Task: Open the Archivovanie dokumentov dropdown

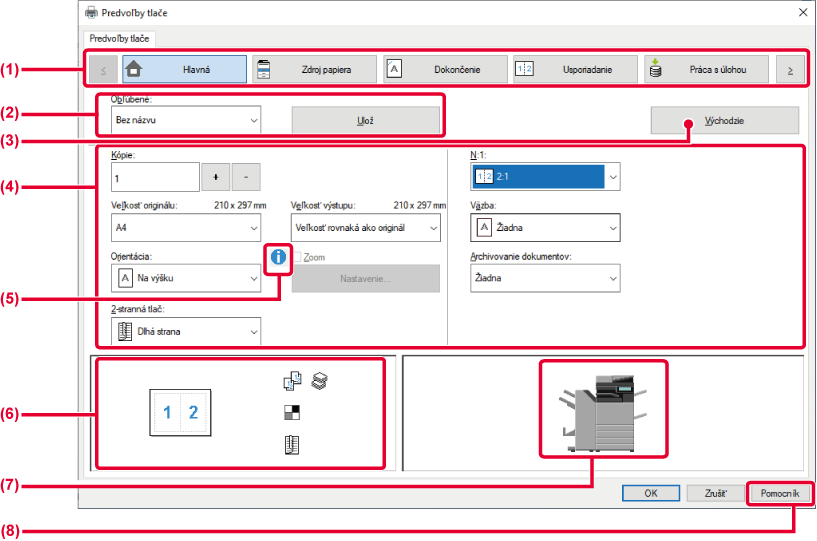Action: pyautogui.click(x=545, y=278)
